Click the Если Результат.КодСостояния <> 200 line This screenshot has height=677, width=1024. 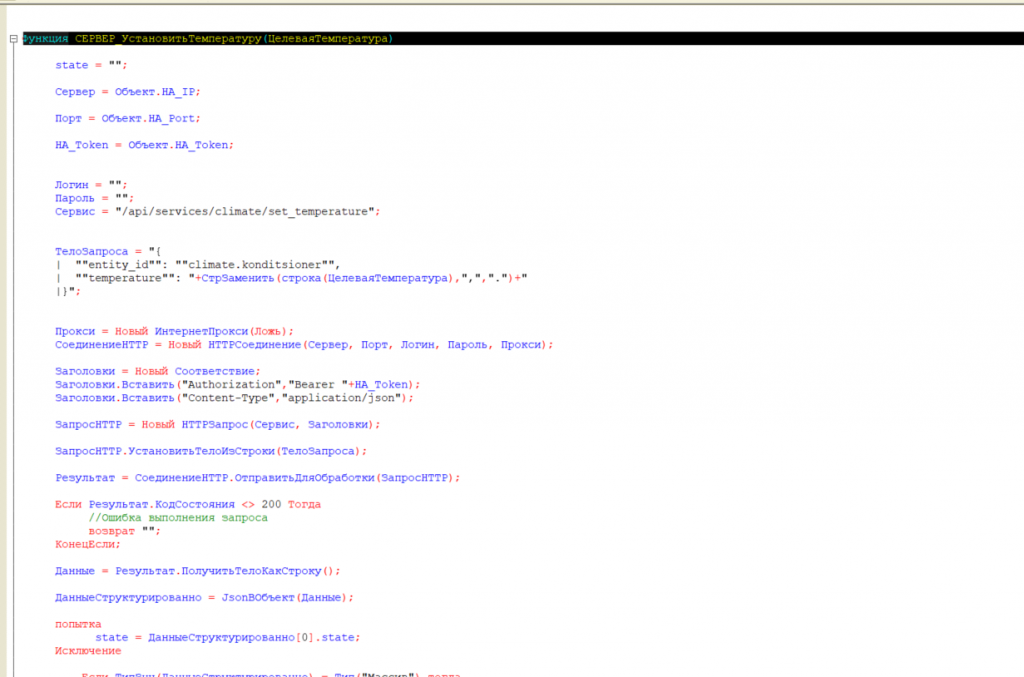tap(187, 505)
